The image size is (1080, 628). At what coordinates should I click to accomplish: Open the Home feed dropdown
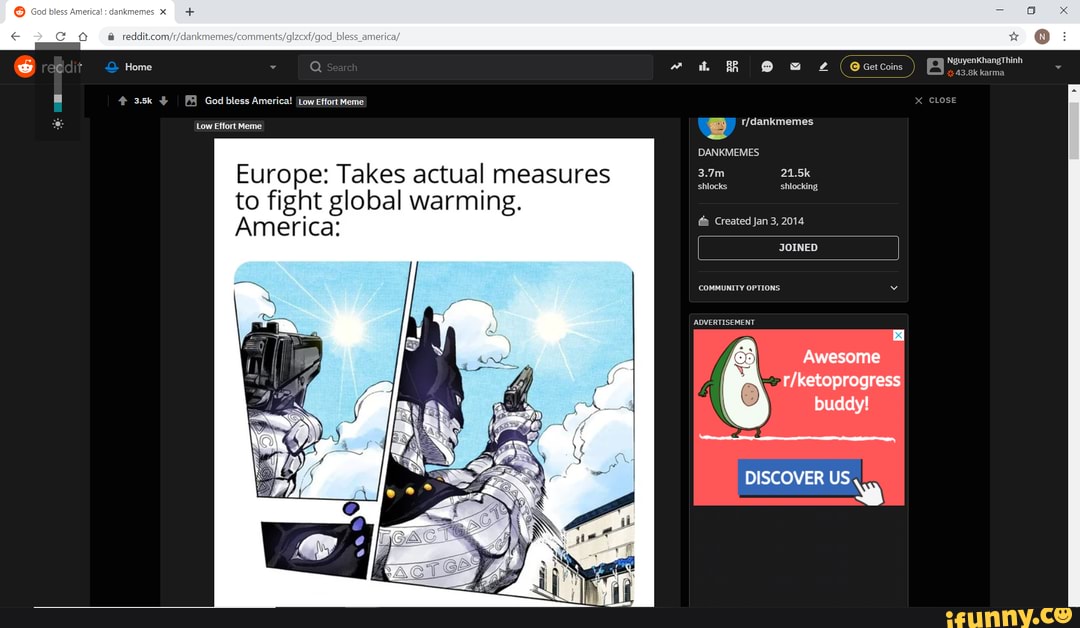tap(191, 67)
